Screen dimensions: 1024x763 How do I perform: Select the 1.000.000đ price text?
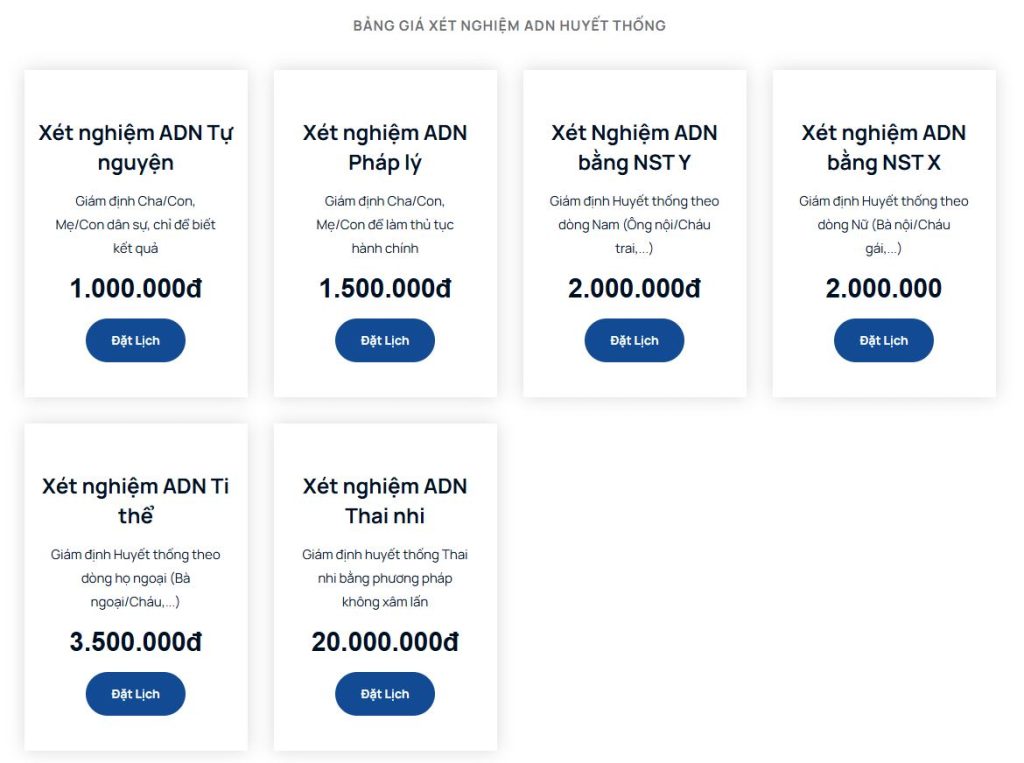(x=135, y=288)
